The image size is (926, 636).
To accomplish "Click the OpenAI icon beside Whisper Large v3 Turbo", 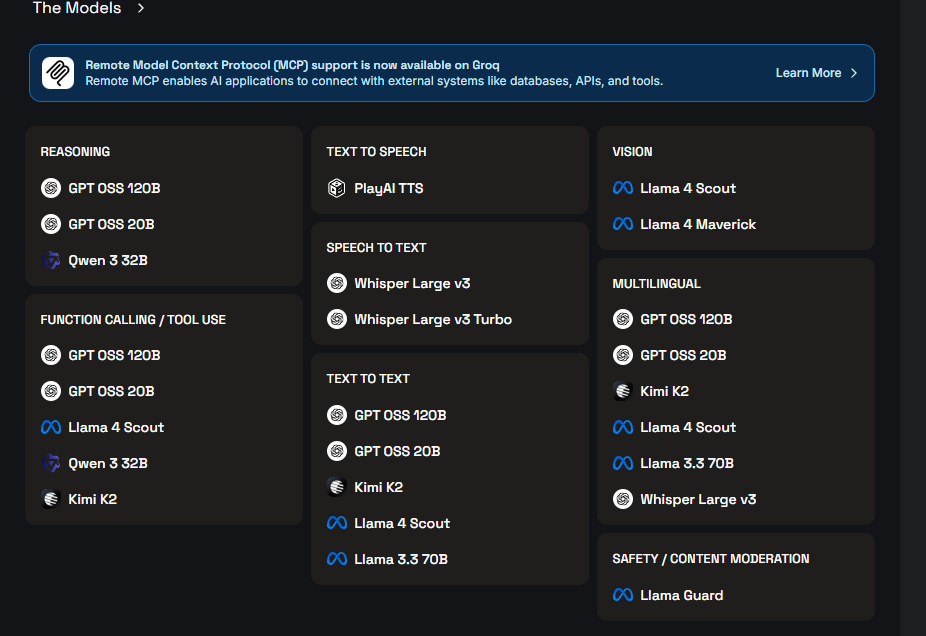I will point(337,319).
